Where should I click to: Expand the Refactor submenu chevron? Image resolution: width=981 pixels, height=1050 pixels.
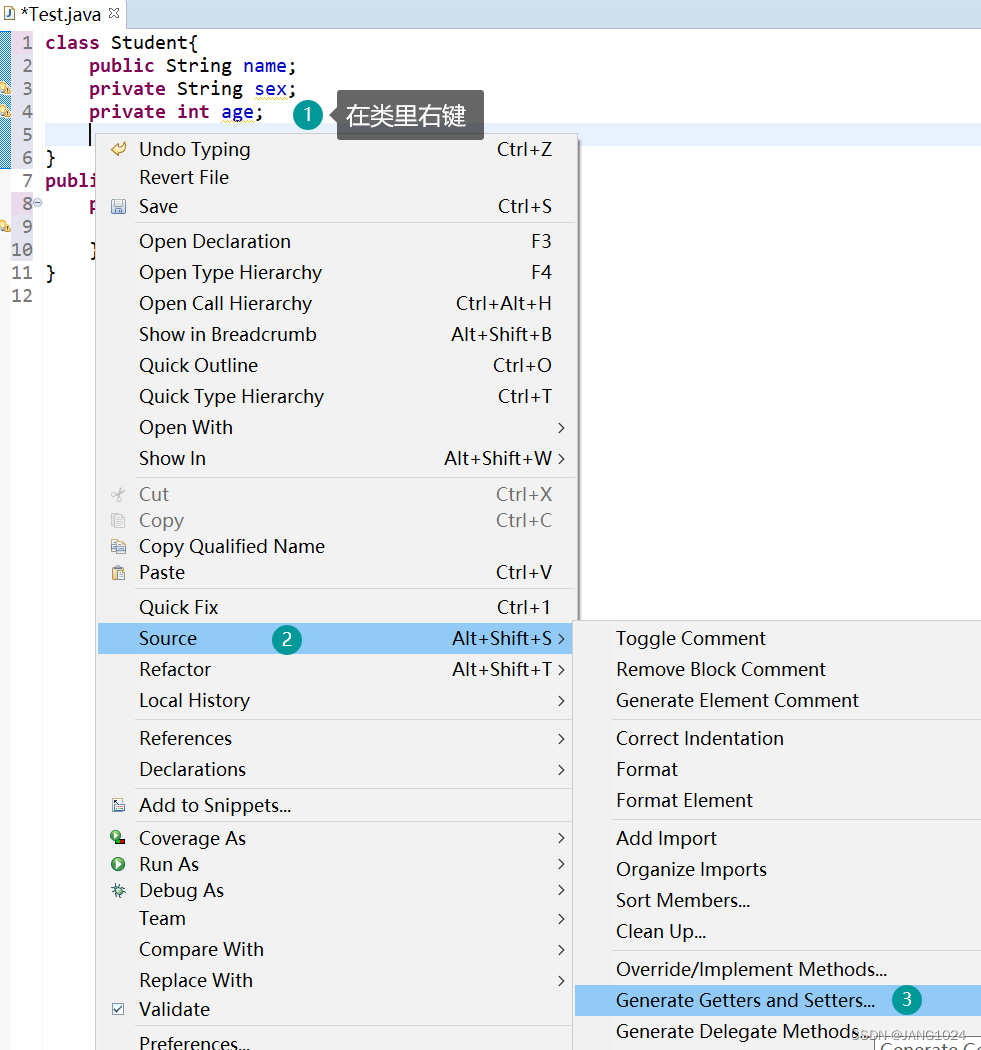coord(562,669)
